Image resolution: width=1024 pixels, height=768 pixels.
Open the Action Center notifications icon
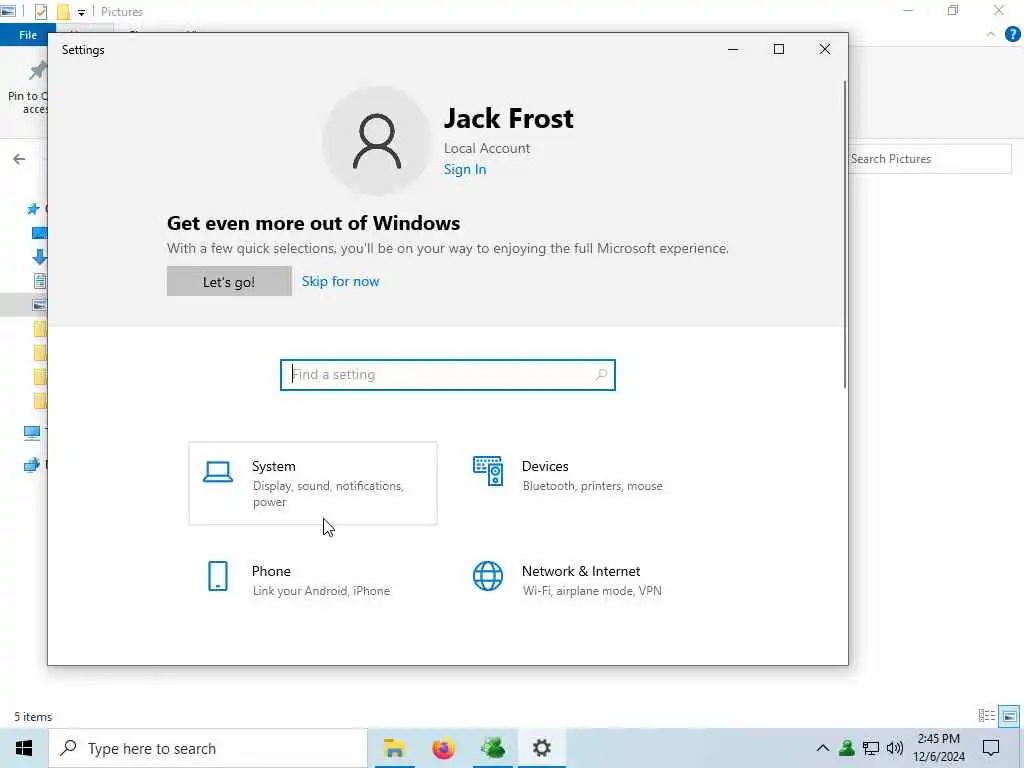(991, 748)
